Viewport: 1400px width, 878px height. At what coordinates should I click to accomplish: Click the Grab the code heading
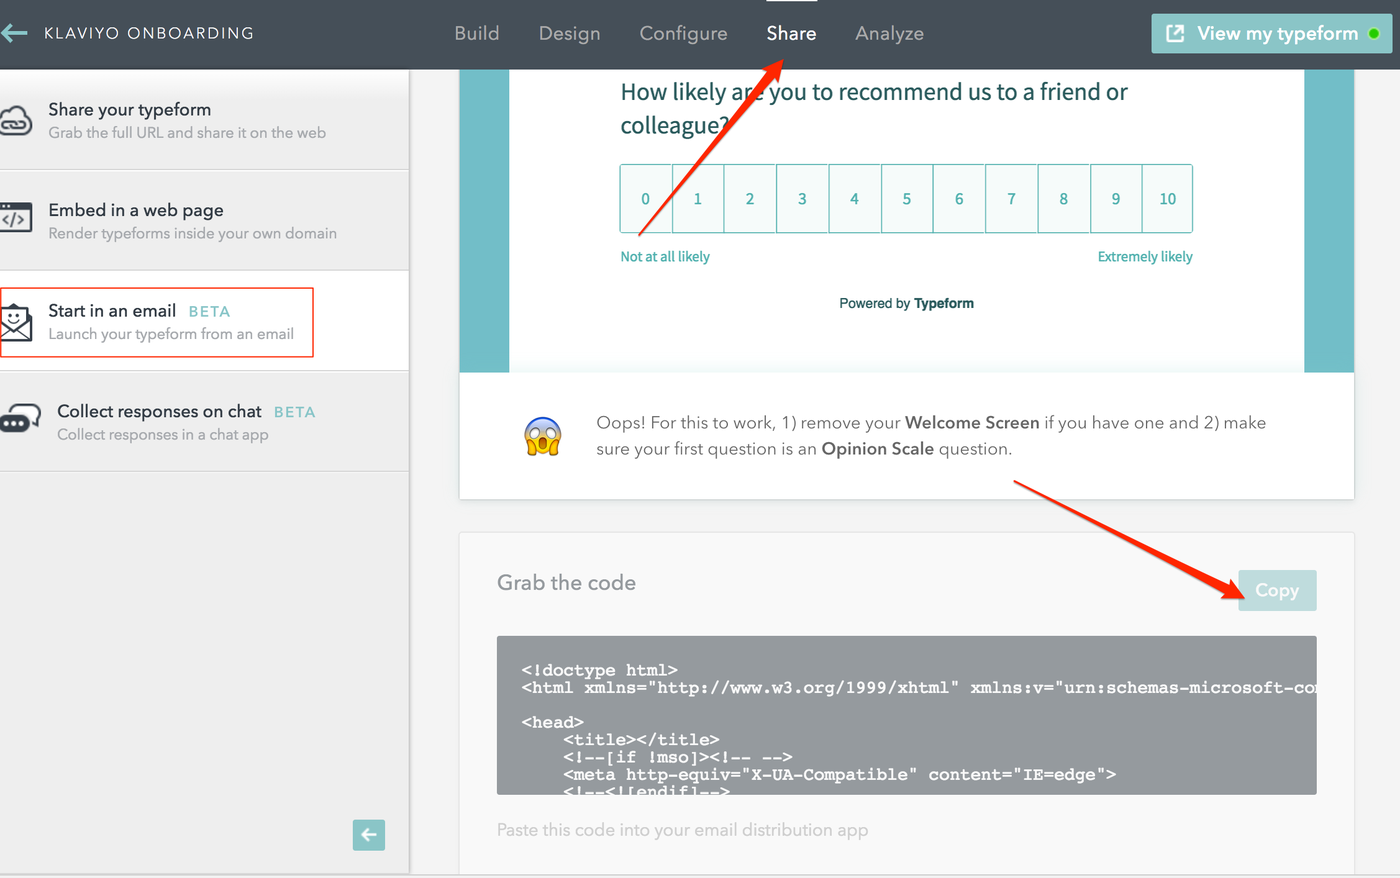566,582
